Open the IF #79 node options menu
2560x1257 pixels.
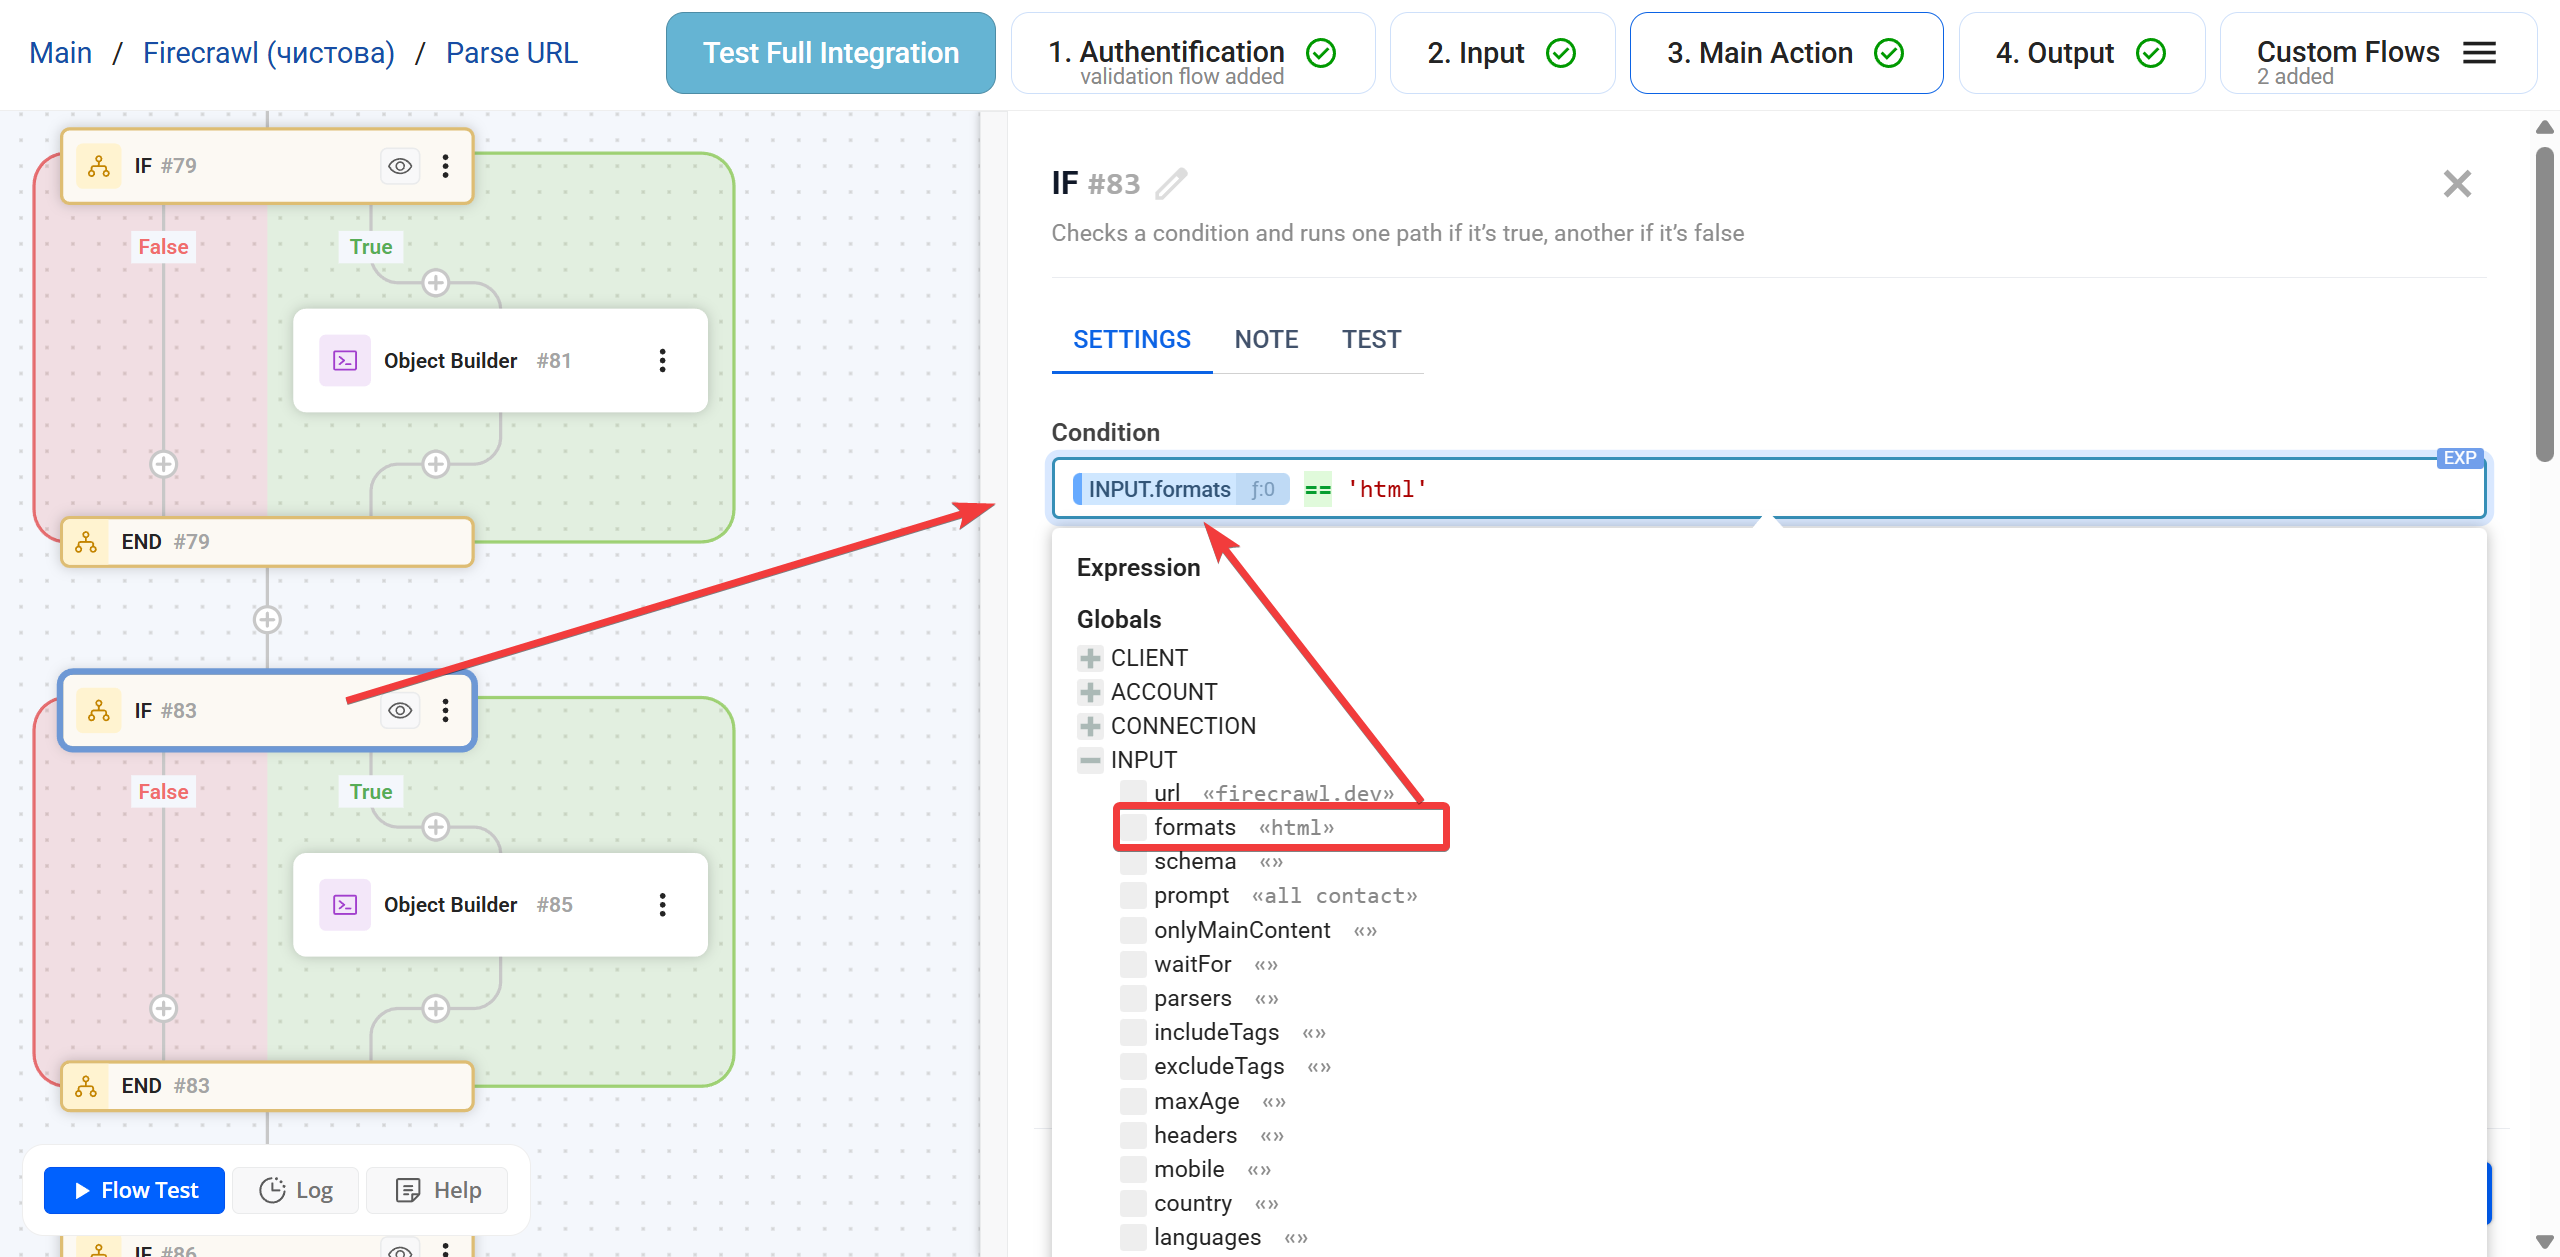(445, 166)
